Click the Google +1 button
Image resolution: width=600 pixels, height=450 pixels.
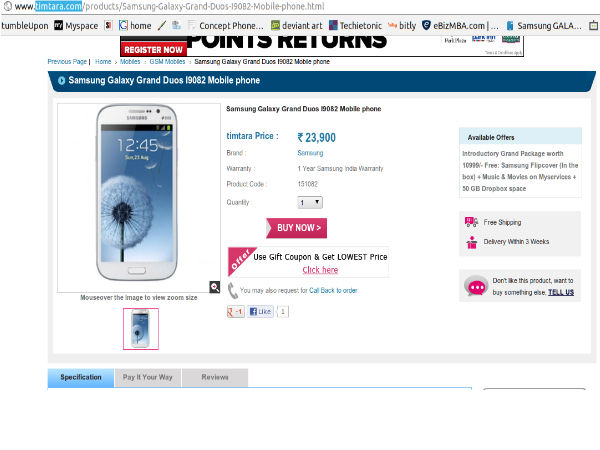click(x=237, y=312)
